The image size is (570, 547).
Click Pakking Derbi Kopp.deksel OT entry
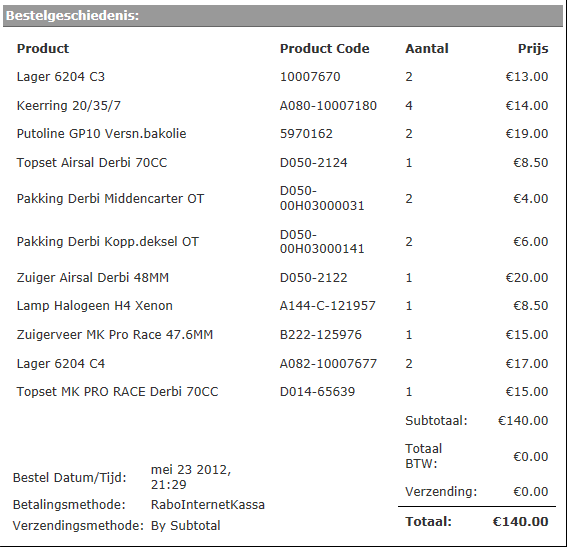click(108, 242)
